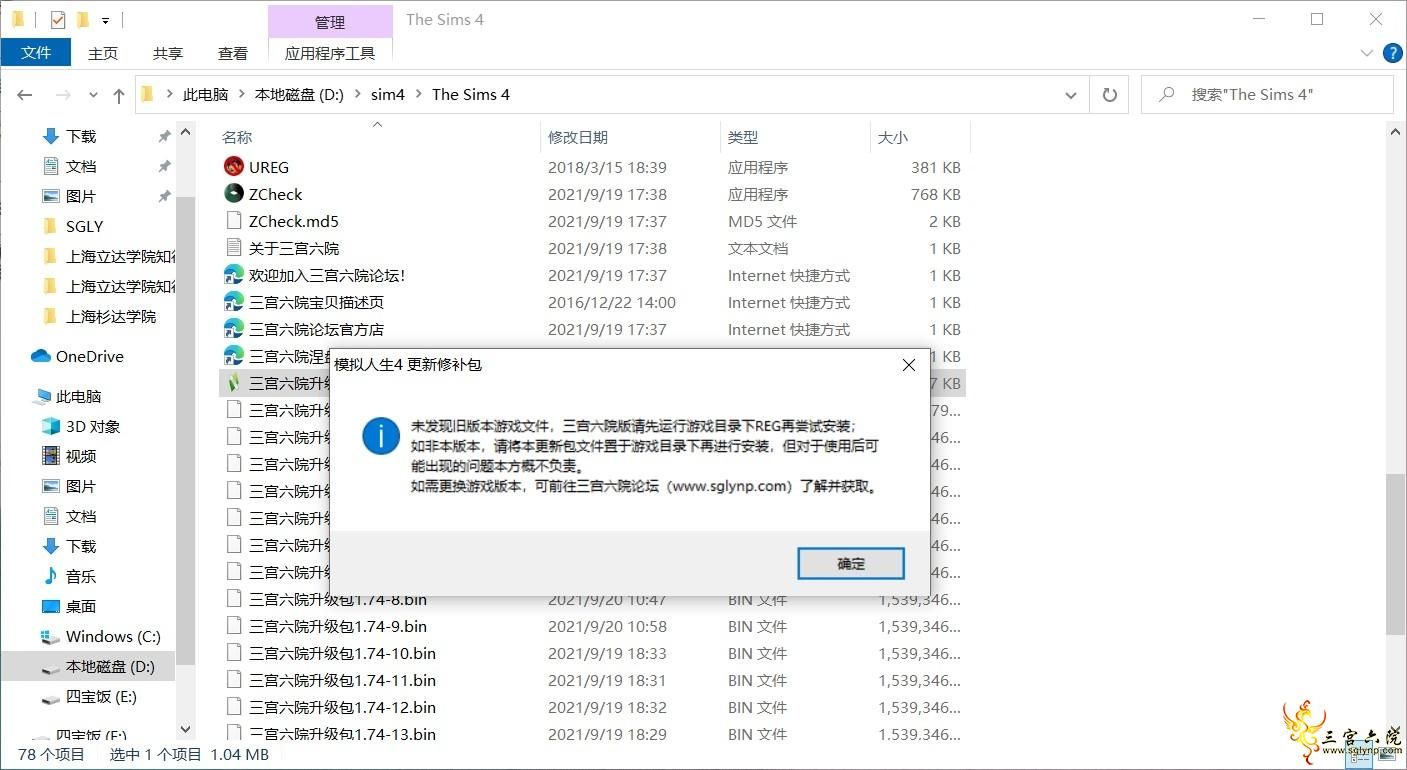Screen dimensions: 1407x770
Task: Select file 三宫六院升级包1.74-8.bin
Action: click(x=337, y=599)
